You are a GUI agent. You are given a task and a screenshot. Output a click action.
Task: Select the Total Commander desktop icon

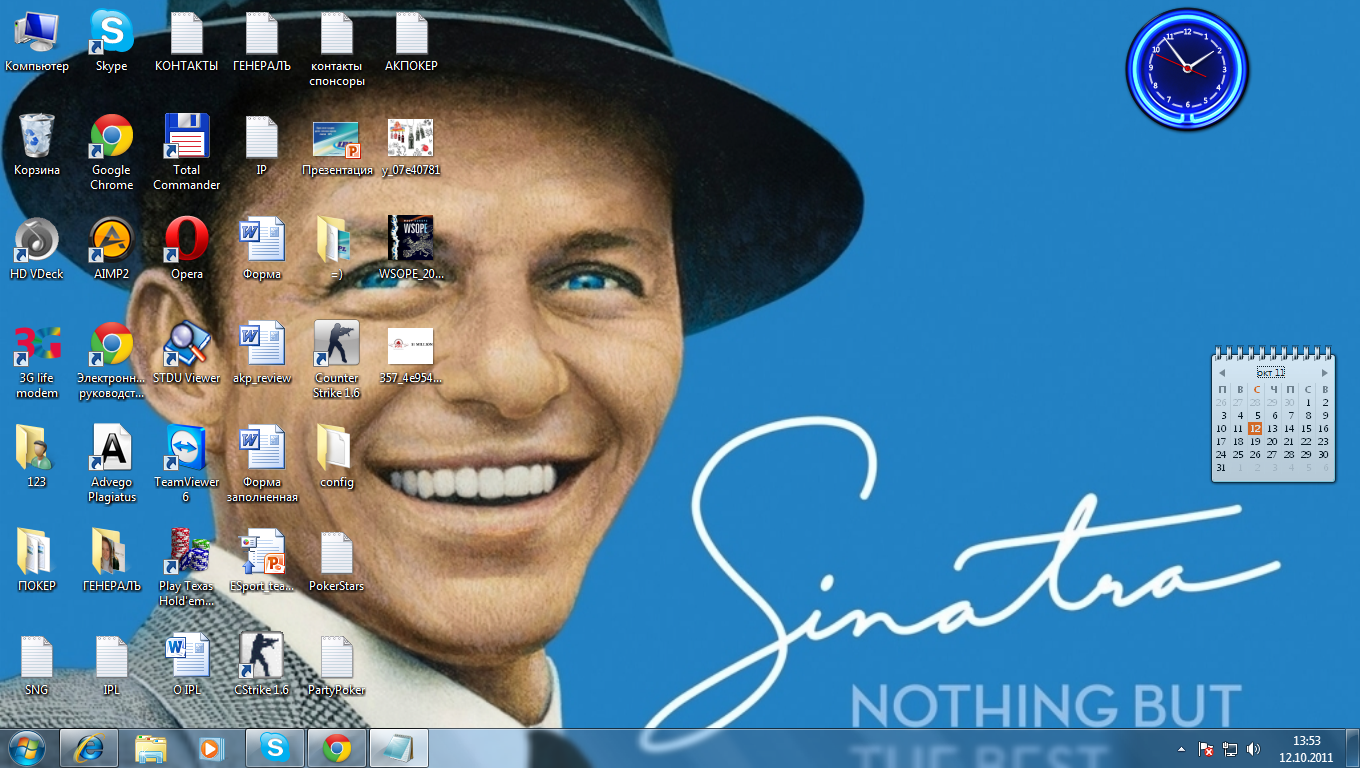pos(186,137)
